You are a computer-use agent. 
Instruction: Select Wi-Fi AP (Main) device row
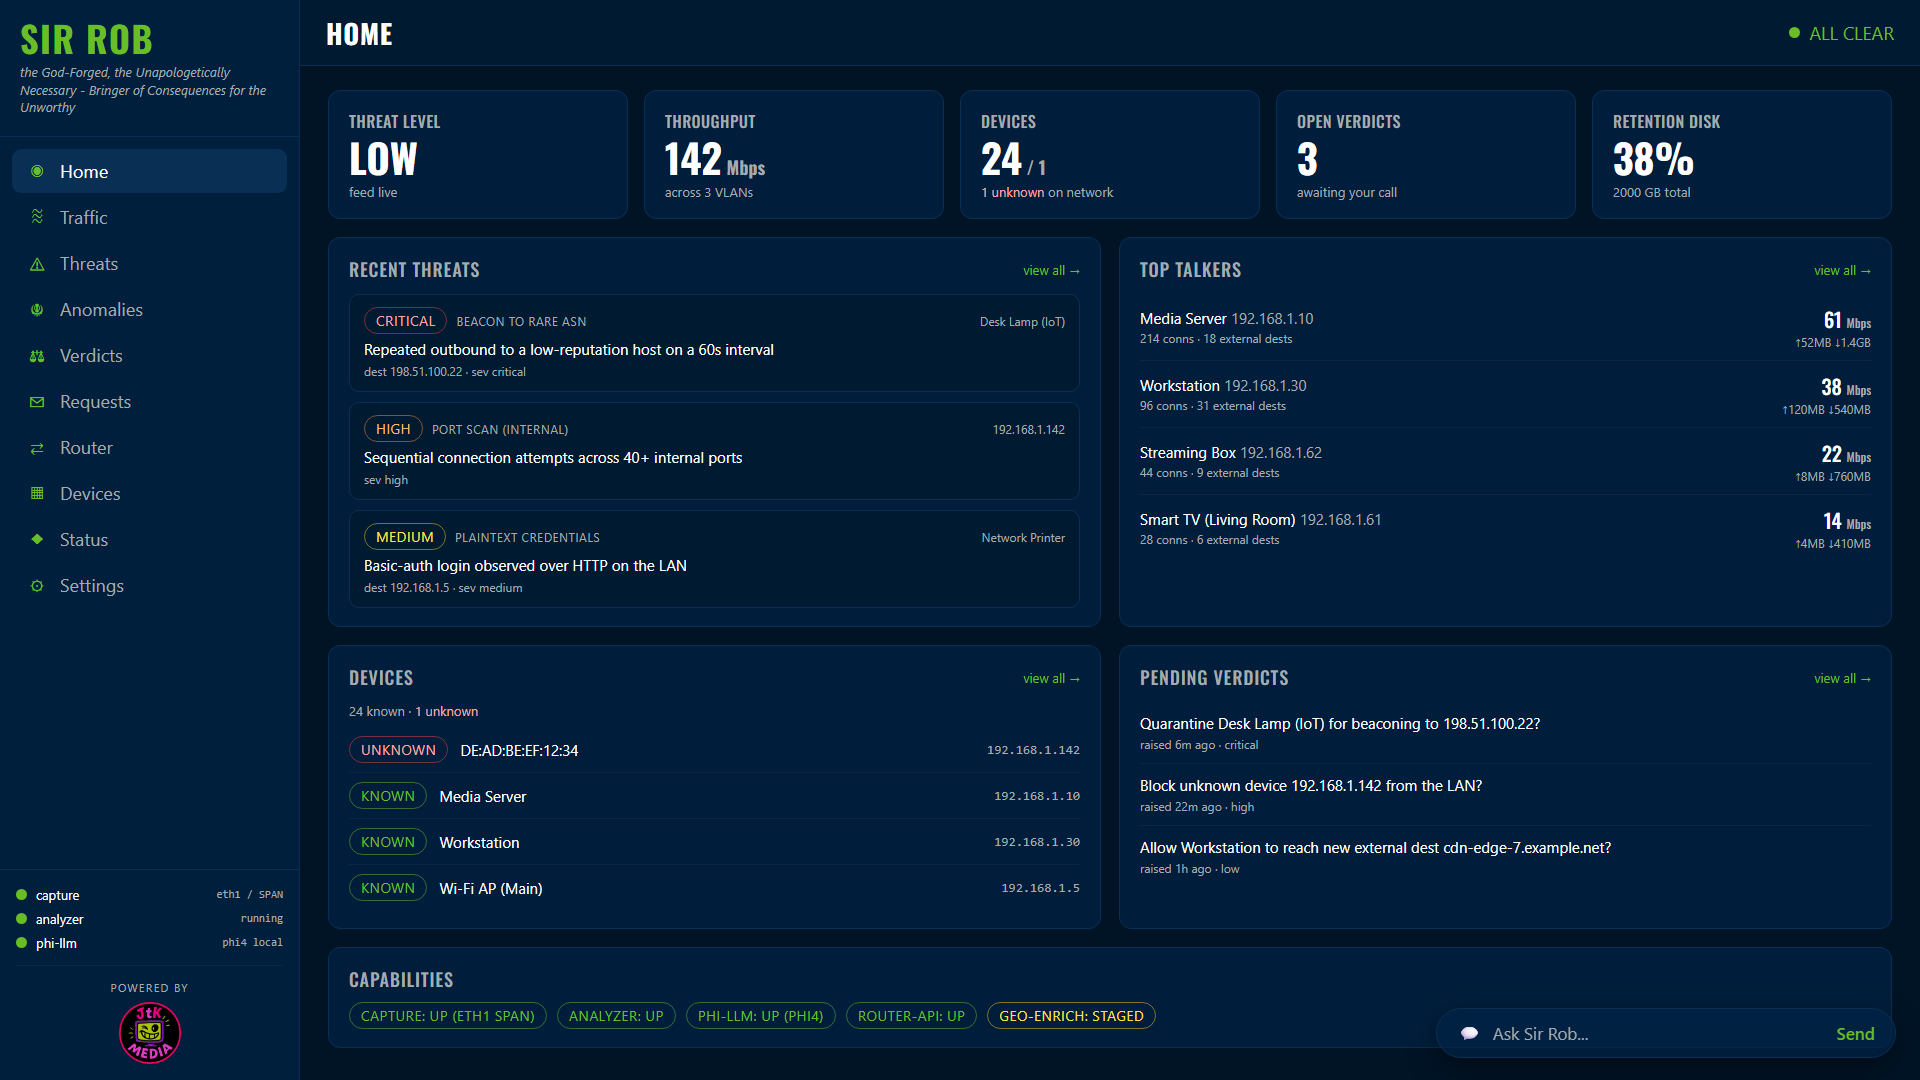(x=714, y=888)
